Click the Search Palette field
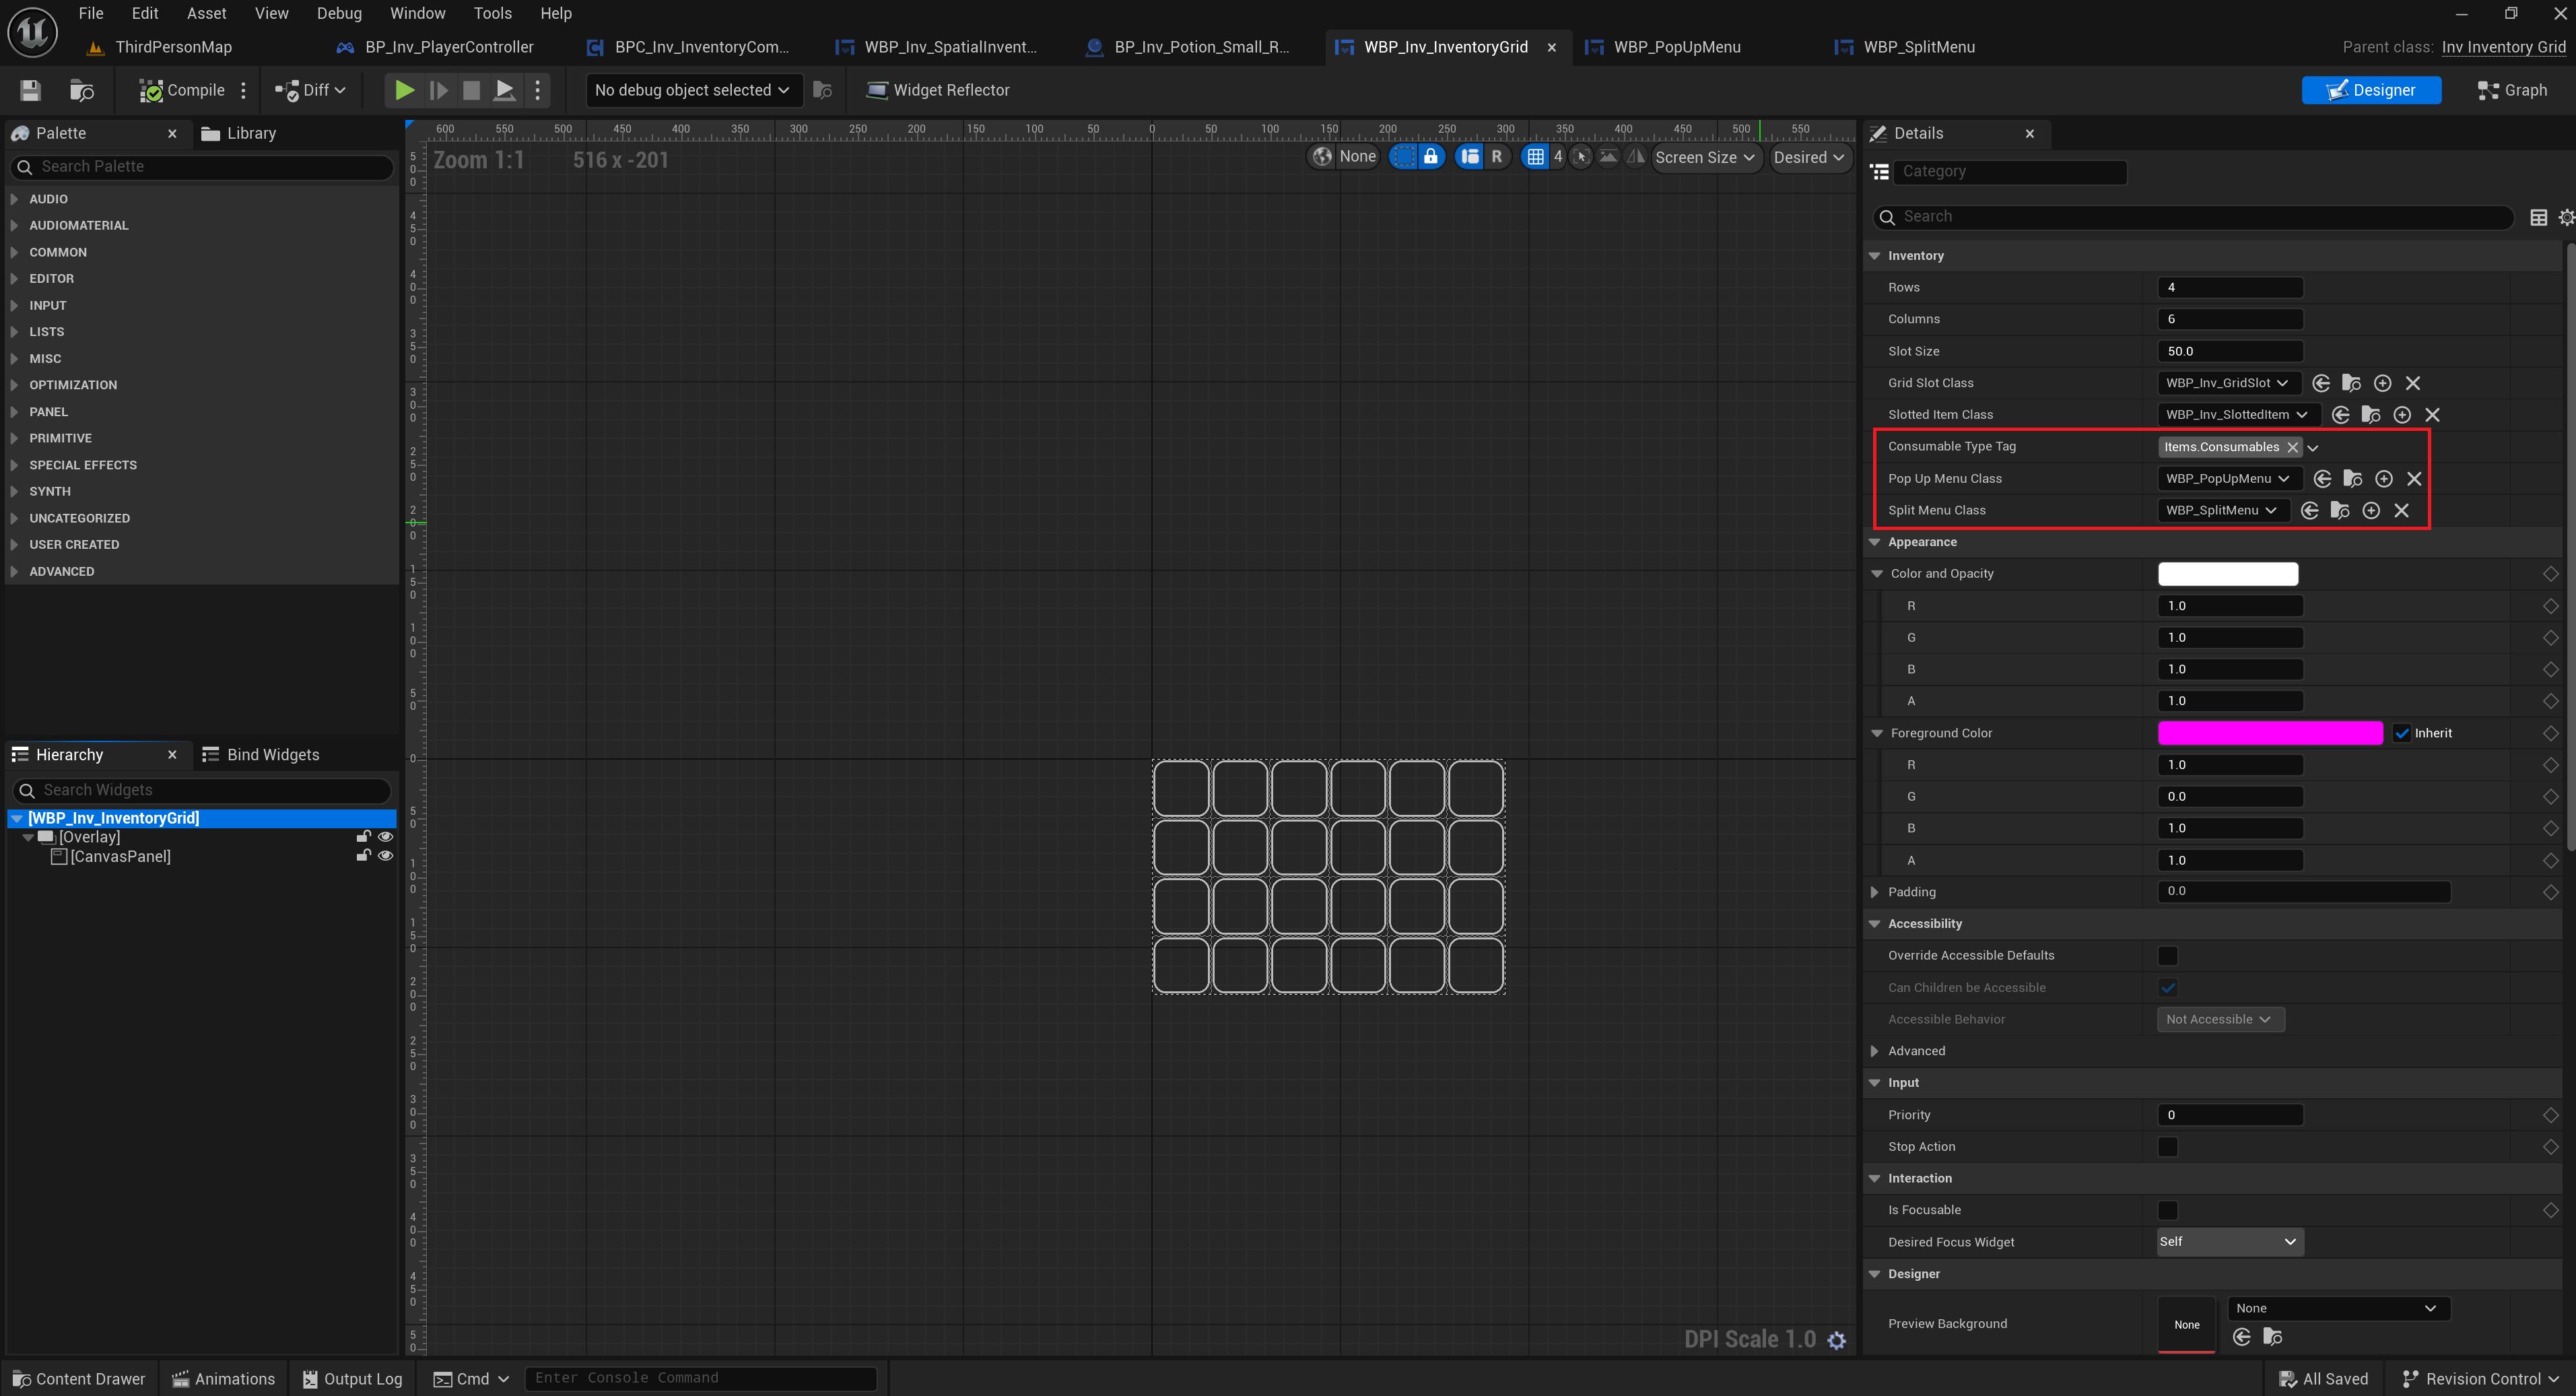The height and width of the screenshot is (1396, 2576). [200, 167]
